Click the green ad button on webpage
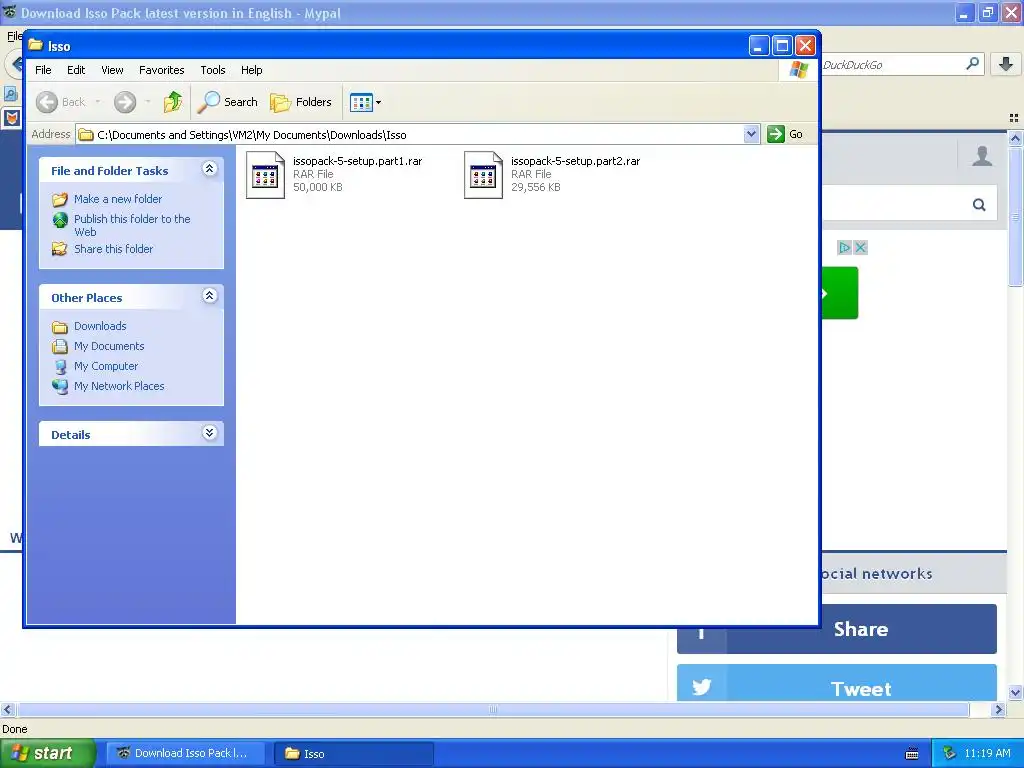This screenshot has width=1024, height=768. point(840,293)
